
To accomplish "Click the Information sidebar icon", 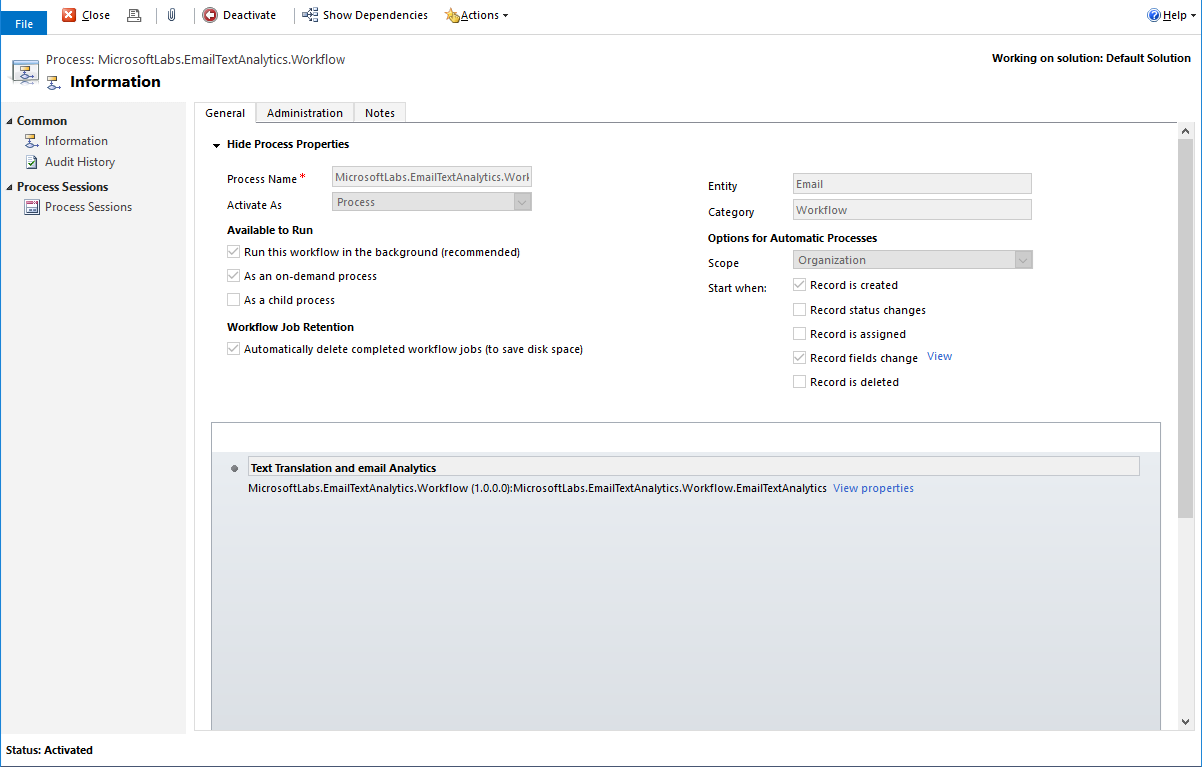I will 32,141.
